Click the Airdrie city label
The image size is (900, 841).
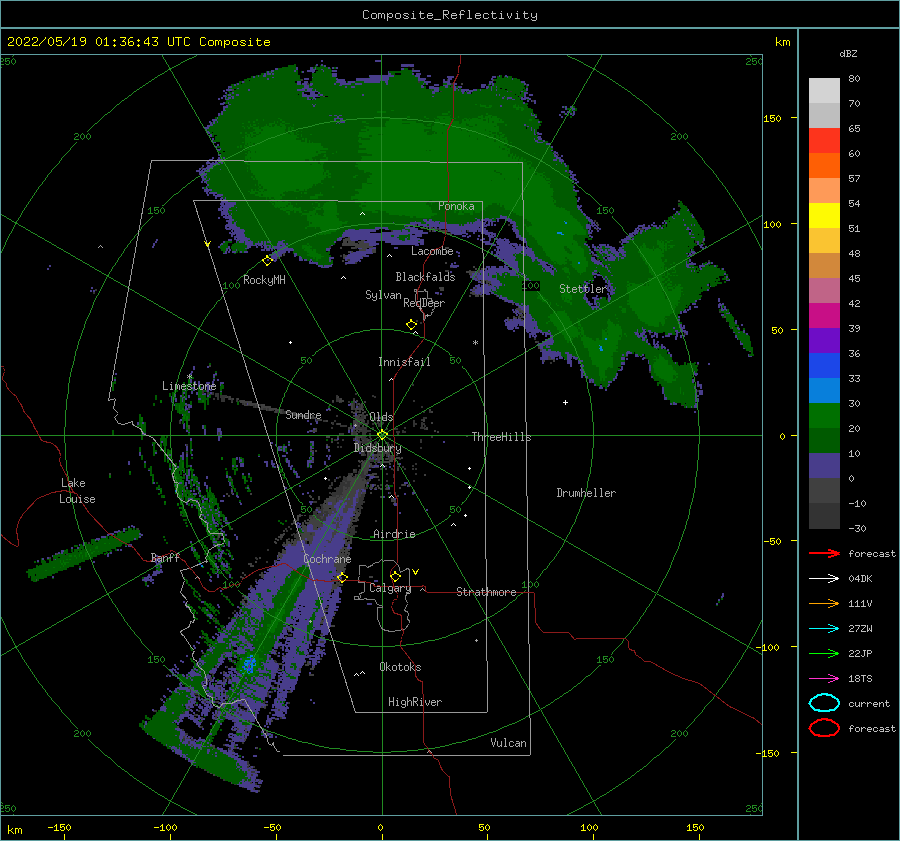394,534
